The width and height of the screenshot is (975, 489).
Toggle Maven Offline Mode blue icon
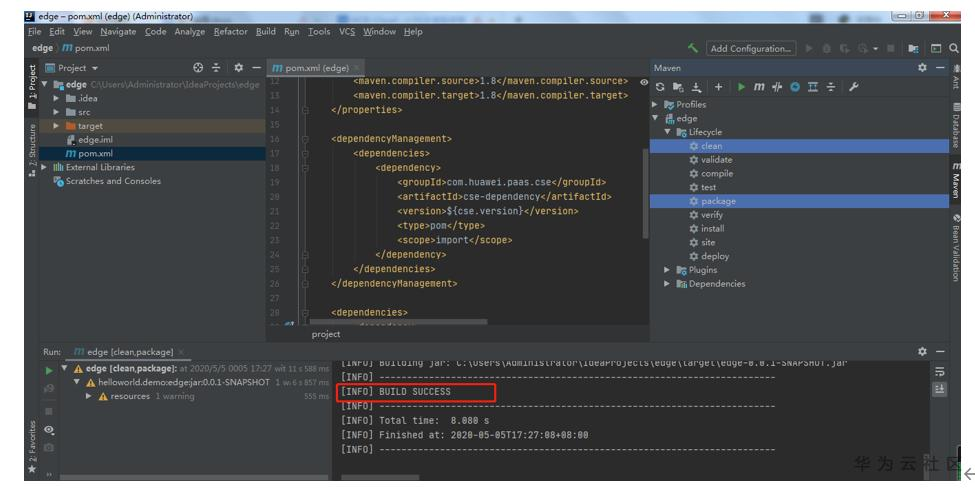click(x=795, y=87)
